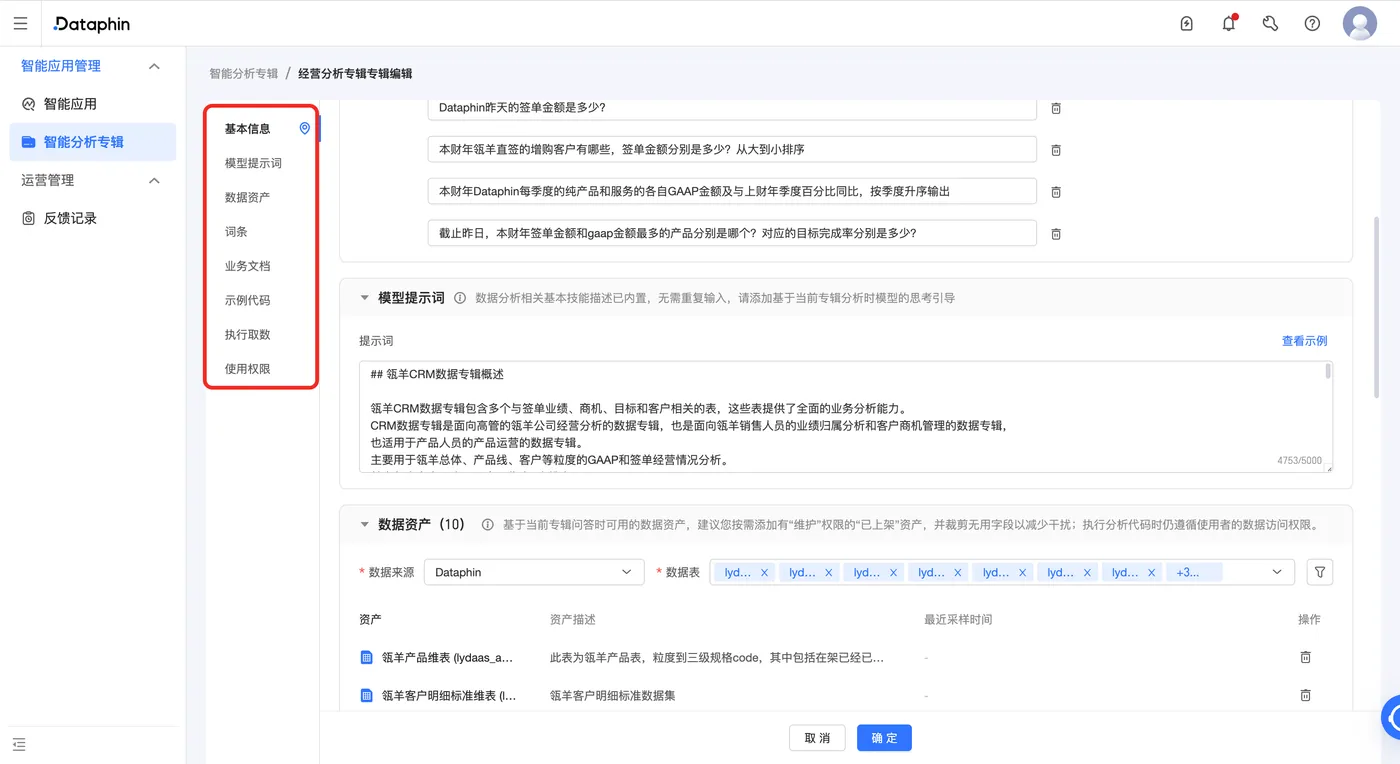
Task: Click the 4753/5000 character counter
Action: tap(1299, 461)
